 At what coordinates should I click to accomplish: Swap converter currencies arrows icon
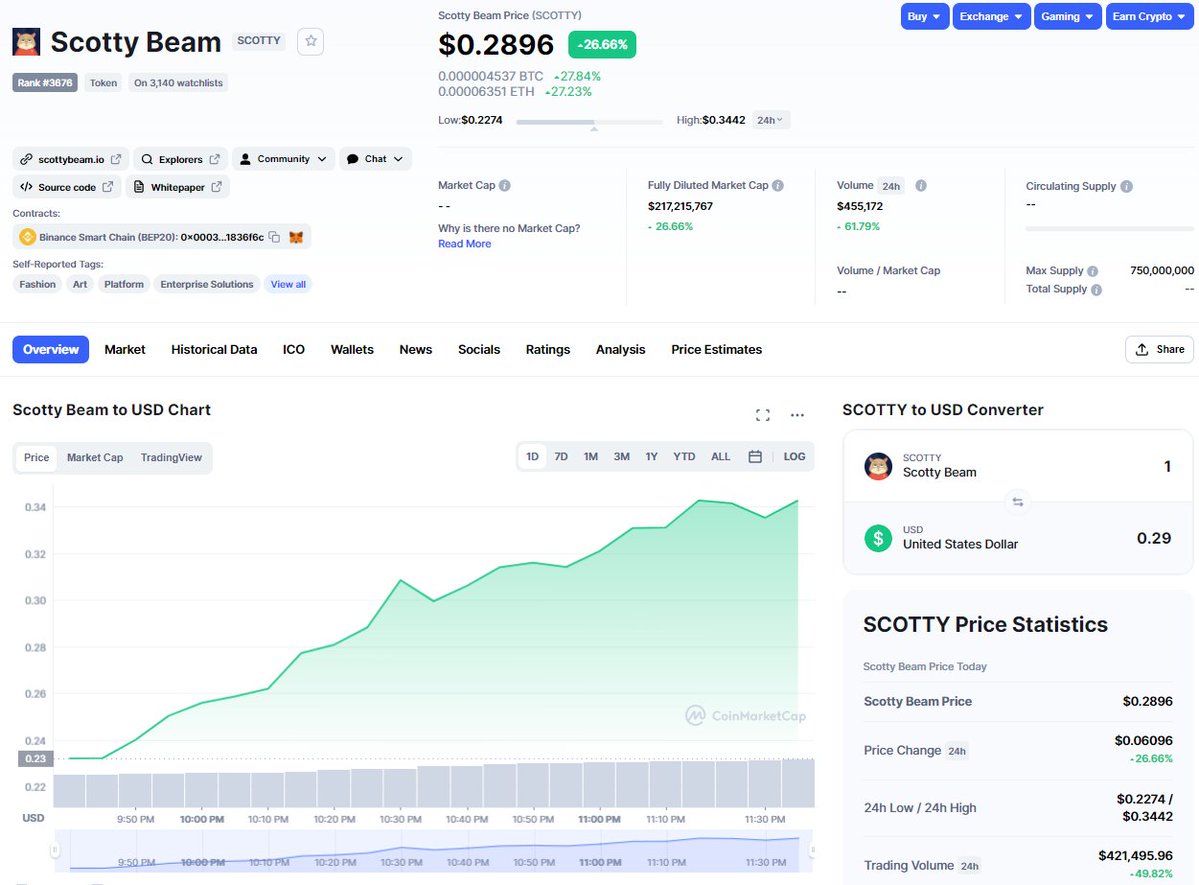pos(1018,502)
